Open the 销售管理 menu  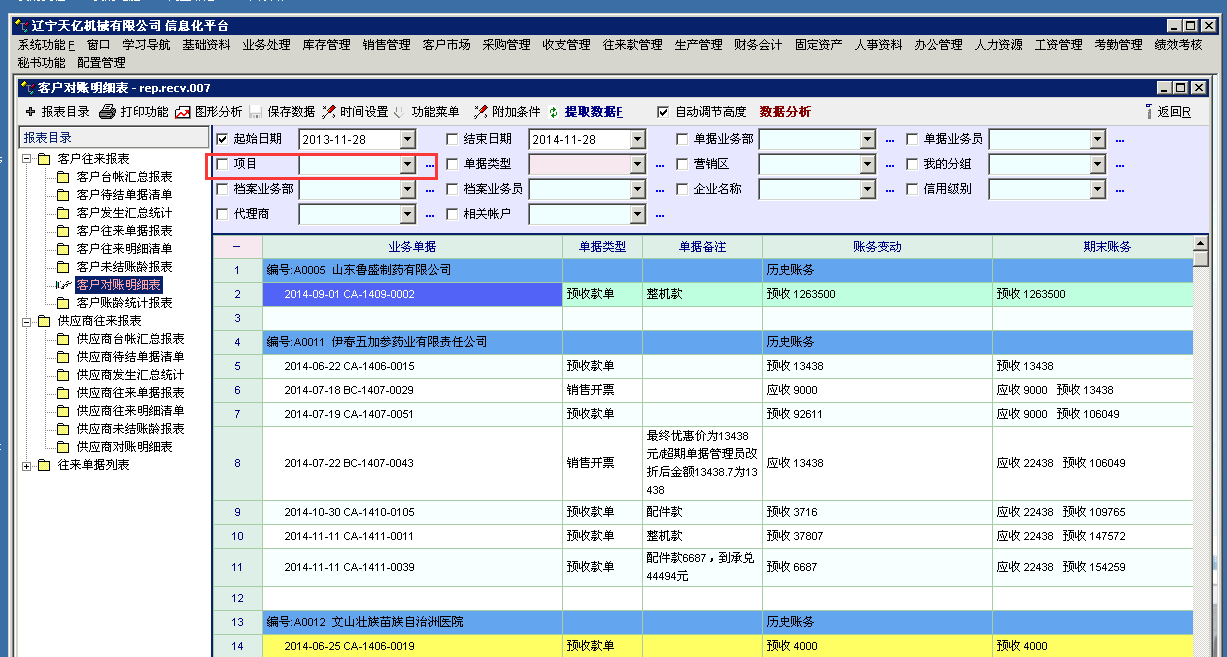point(386,45)
